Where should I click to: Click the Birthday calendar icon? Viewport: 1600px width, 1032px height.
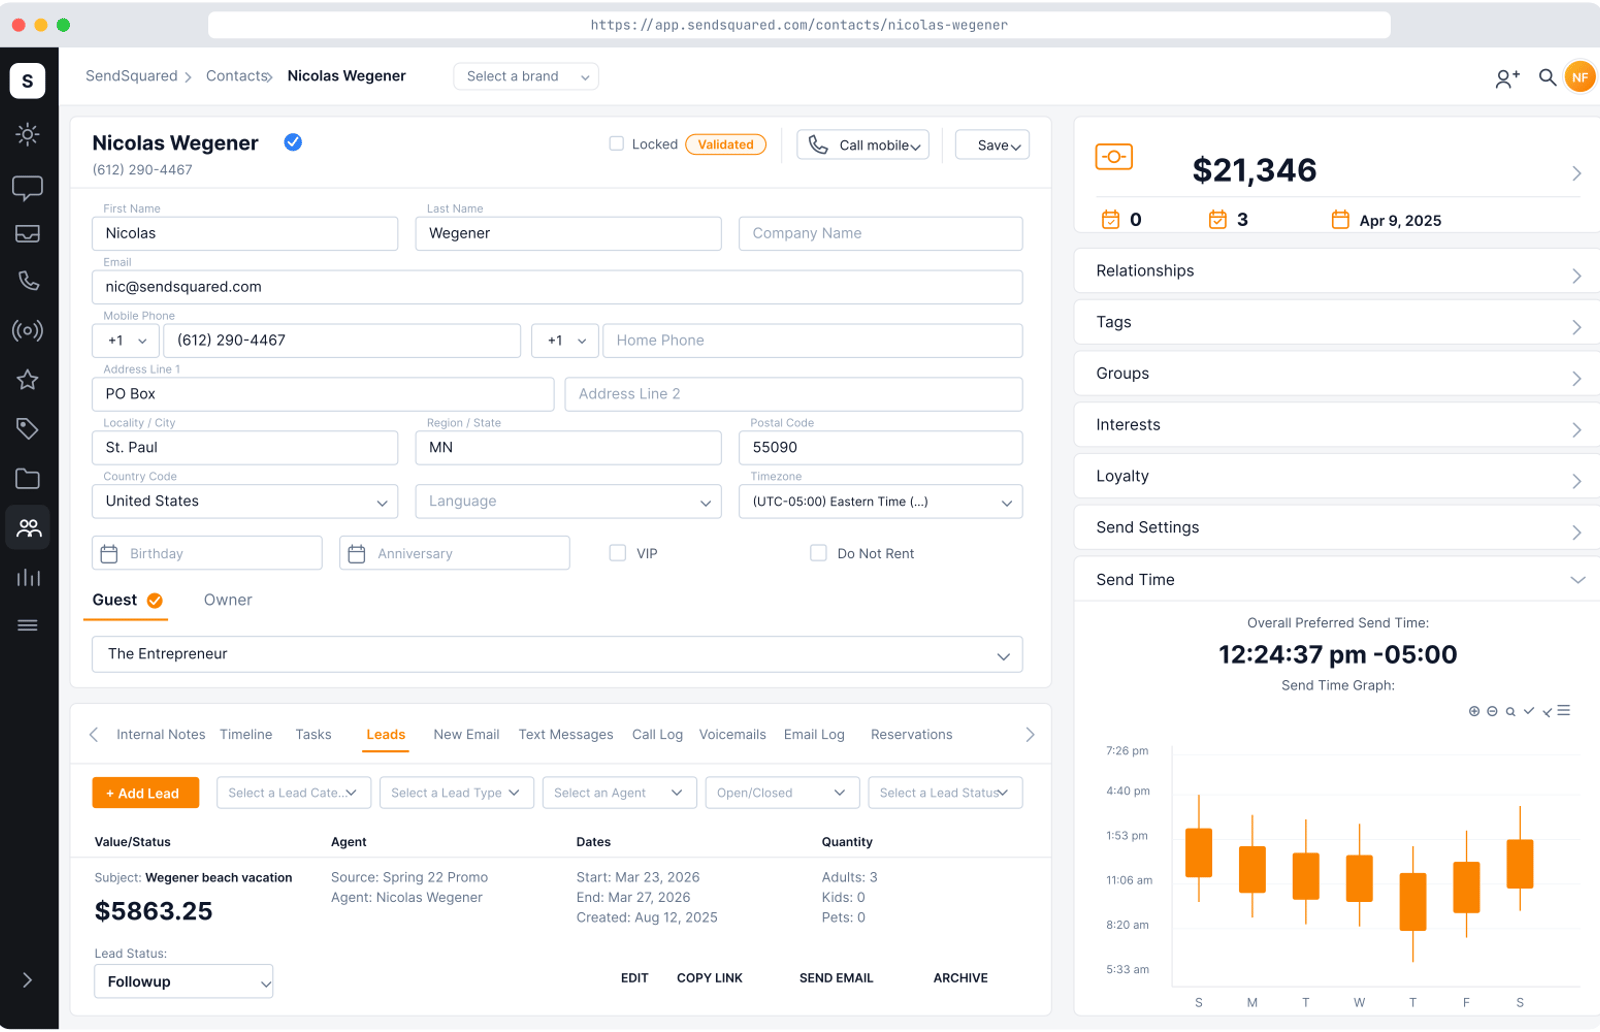(x=110, y=554)
